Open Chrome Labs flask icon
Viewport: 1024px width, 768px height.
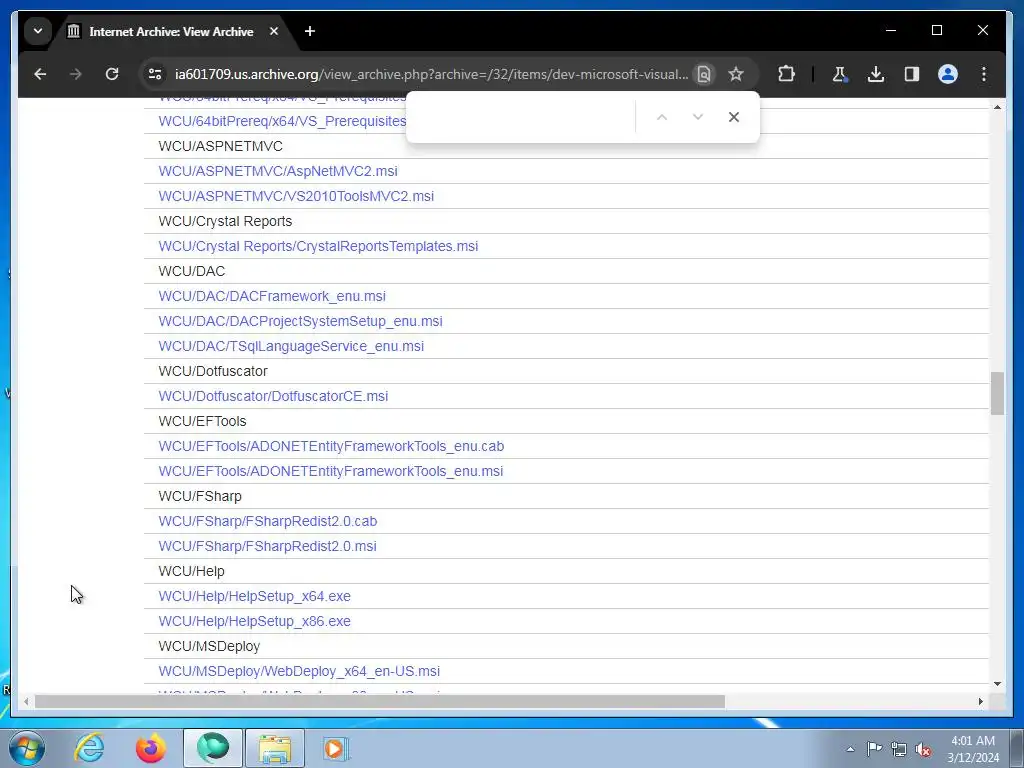point(840,74)
